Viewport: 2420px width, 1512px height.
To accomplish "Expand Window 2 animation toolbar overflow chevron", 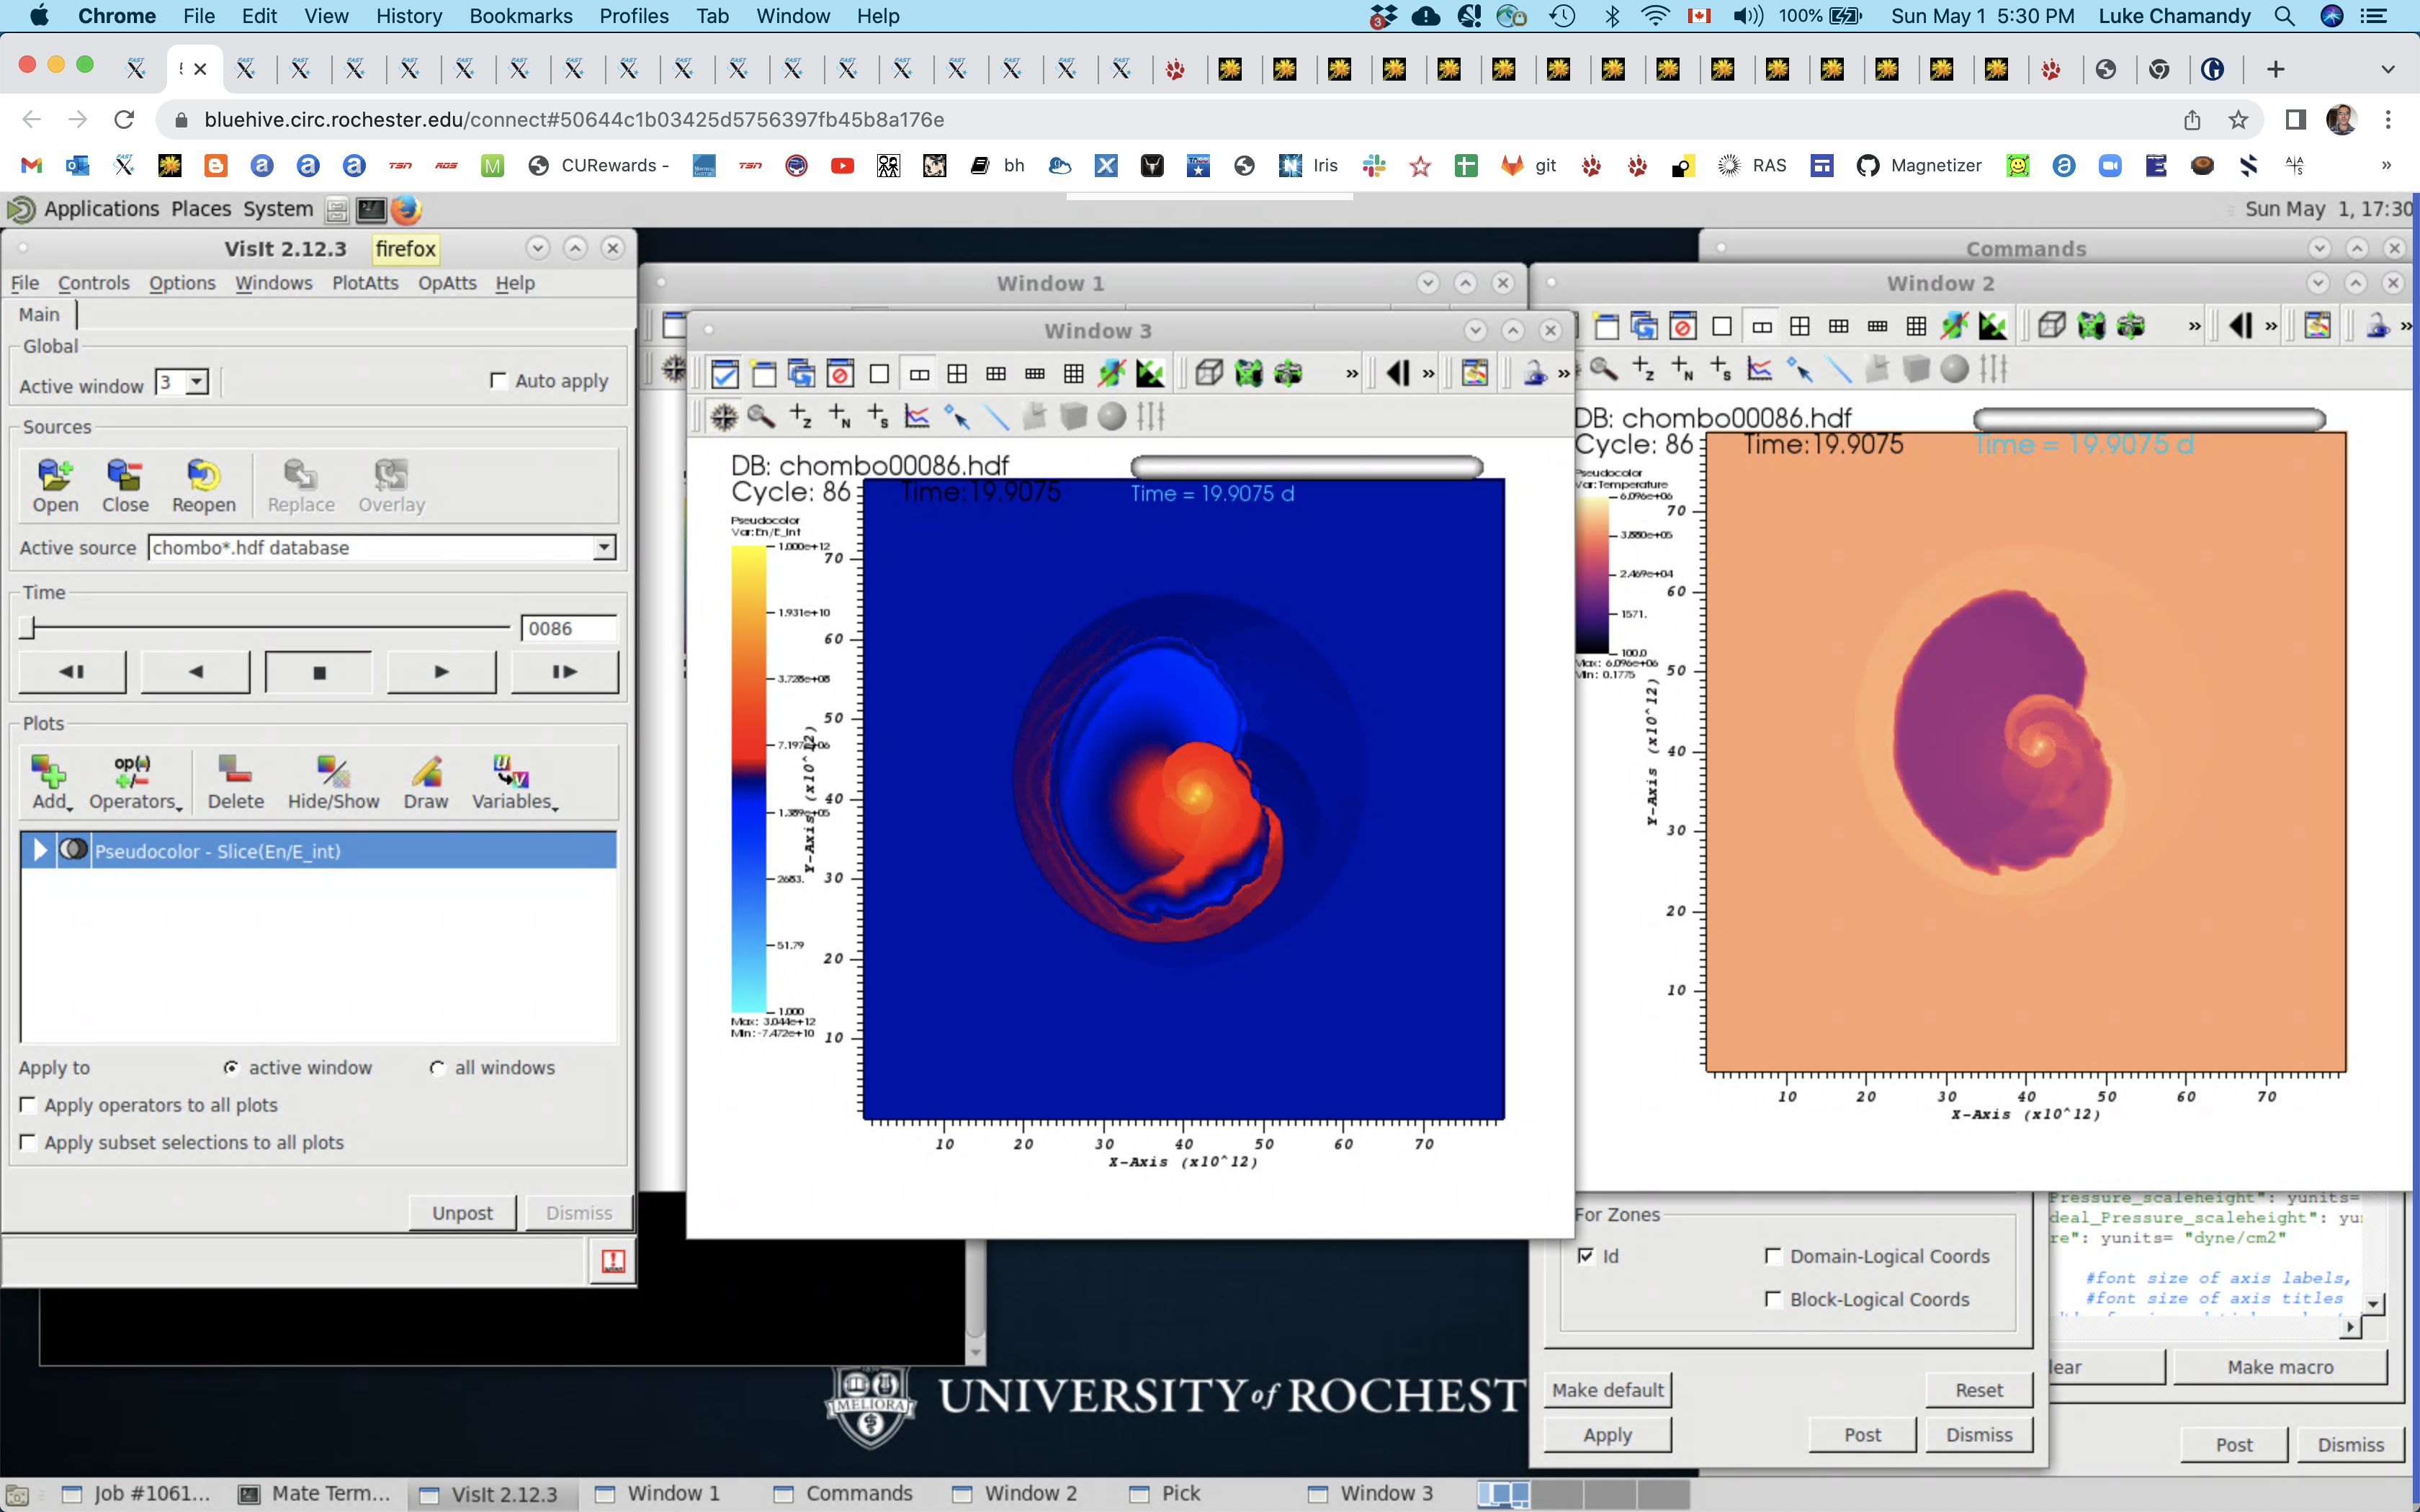I will (x=2272, y=326).
